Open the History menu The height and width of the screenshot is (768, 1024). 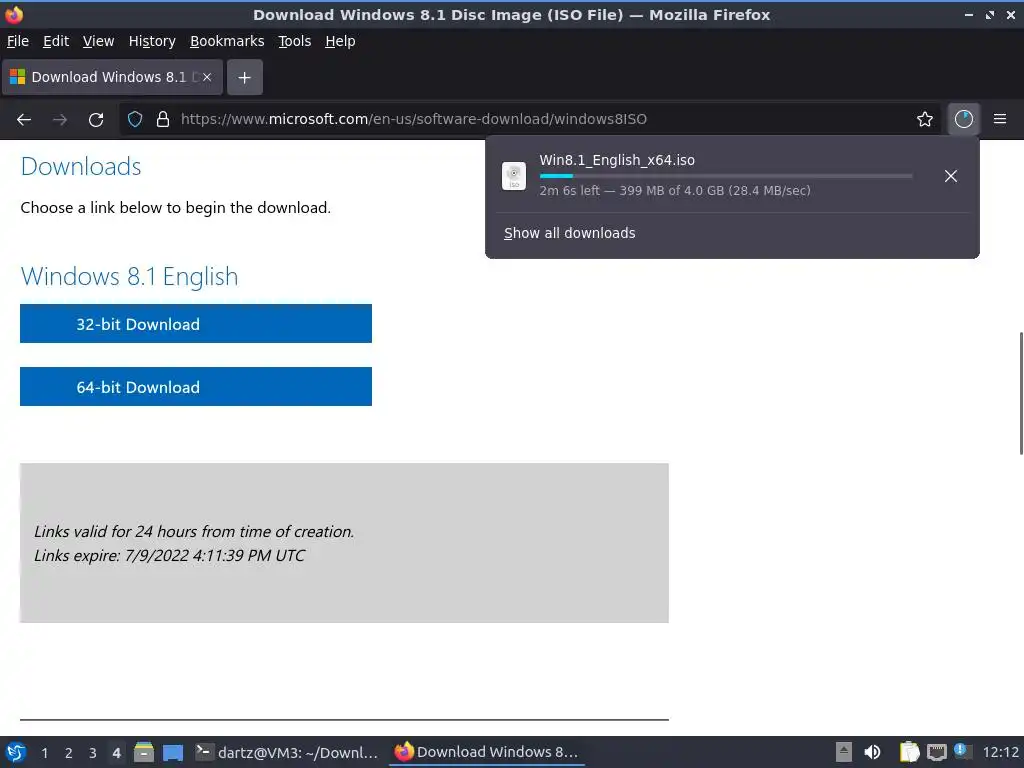click(152, 41)
